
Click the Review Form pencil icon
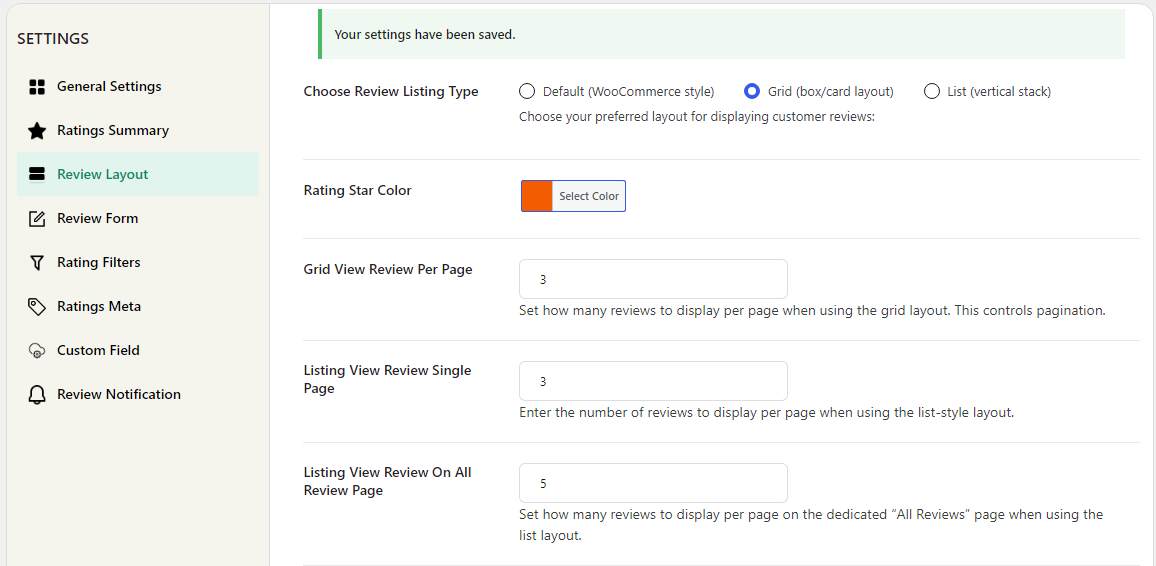click(37, 219)
